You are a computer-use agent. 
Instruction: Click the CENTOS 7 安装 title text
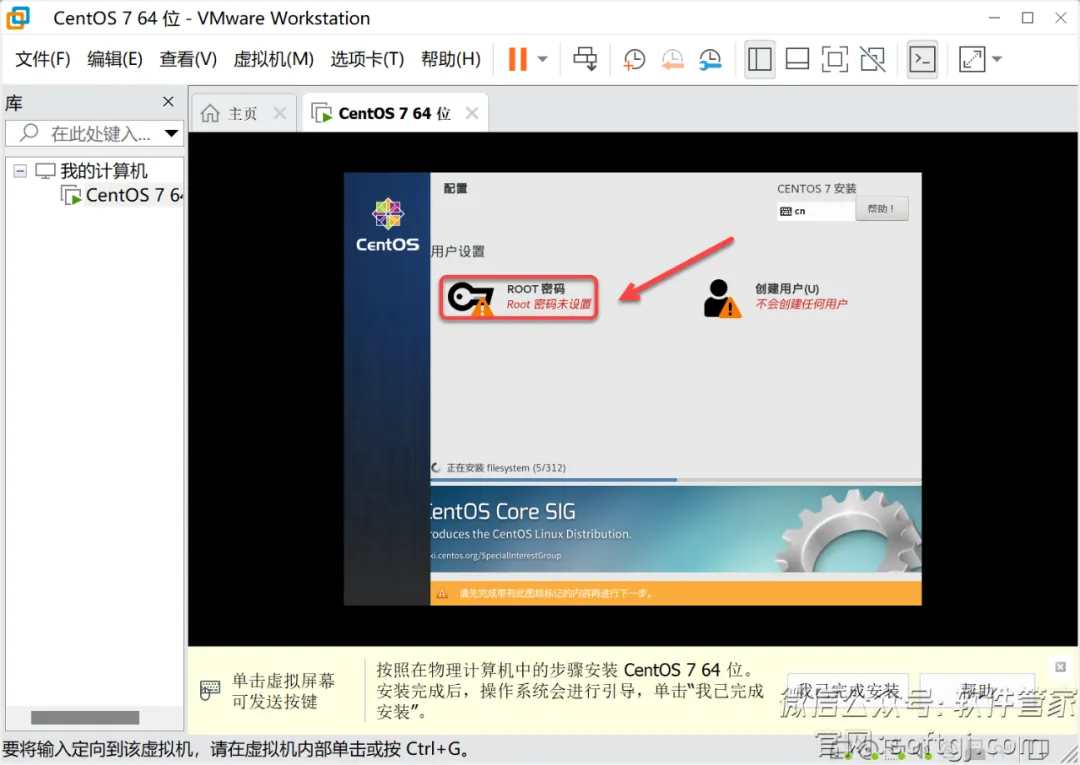816,189
